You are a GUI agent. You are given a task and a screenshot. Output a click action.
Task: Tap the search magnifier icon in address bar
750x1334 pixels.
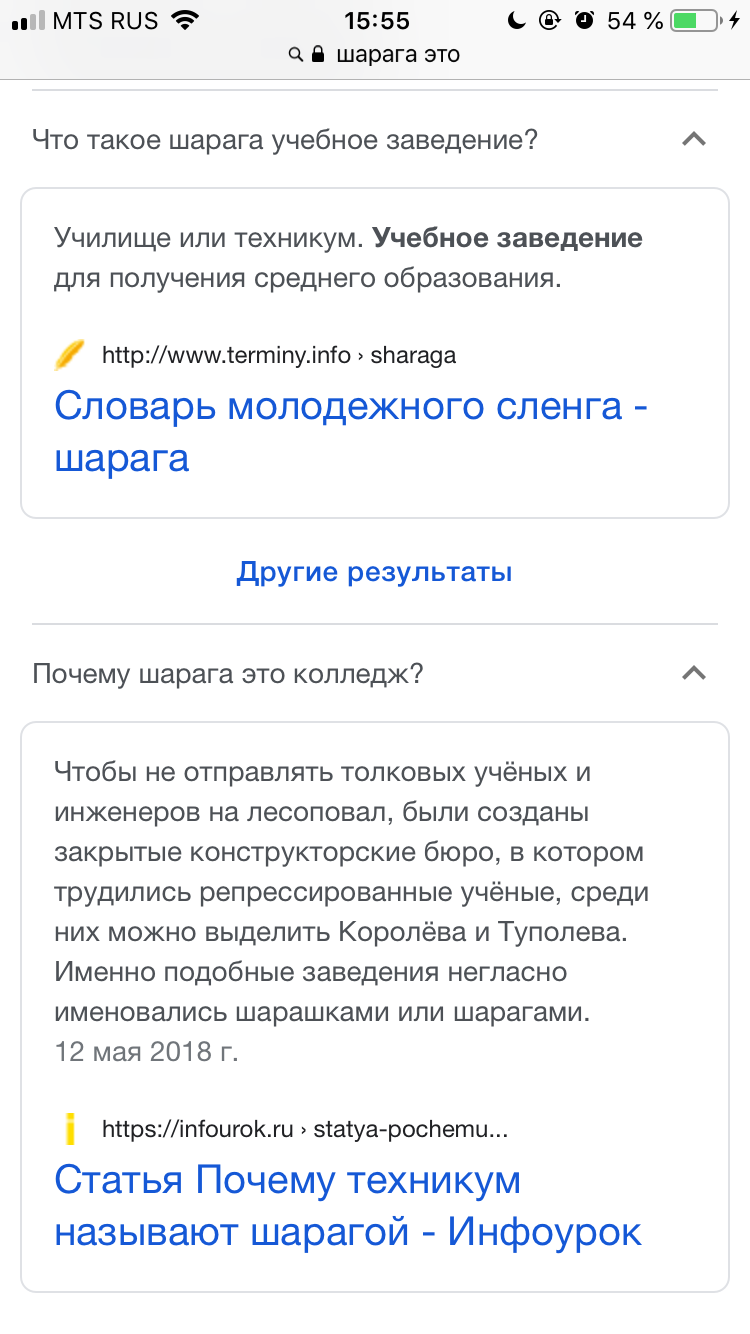coord(296,54)
